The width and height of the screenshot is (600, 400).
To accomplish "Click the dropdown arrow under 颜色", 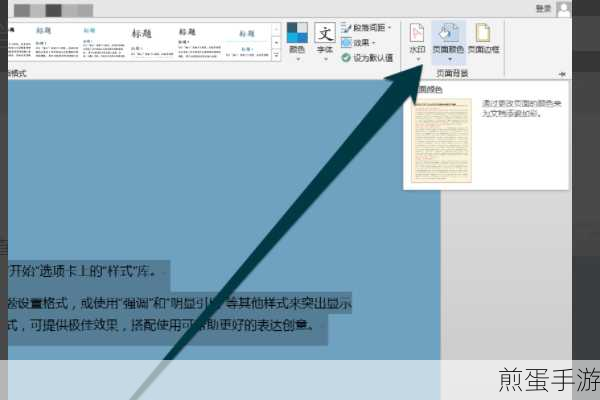I will (297, 59).
